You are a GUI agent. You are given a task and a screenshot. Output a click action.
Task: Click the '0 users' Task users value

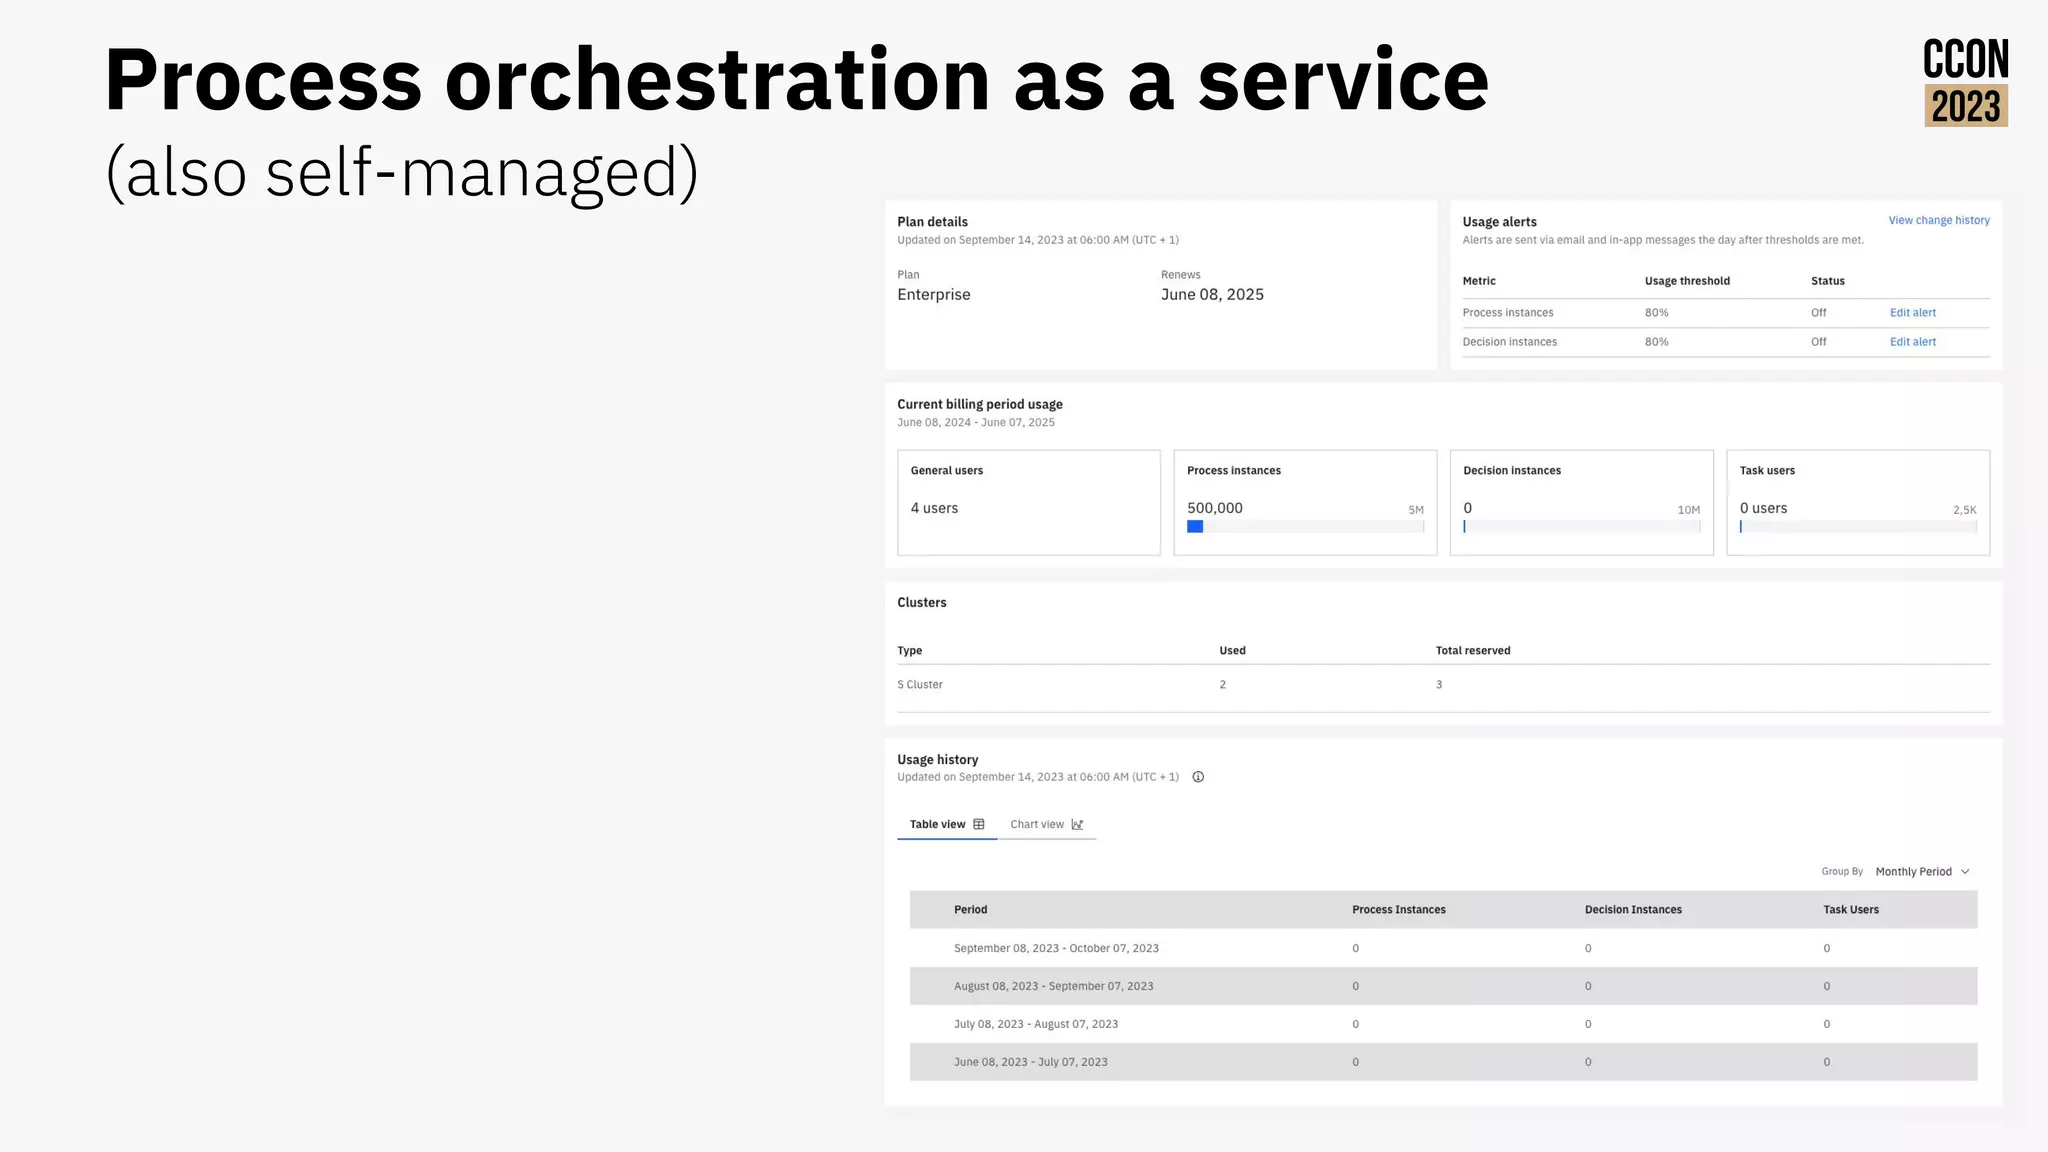pos(1763,508)
